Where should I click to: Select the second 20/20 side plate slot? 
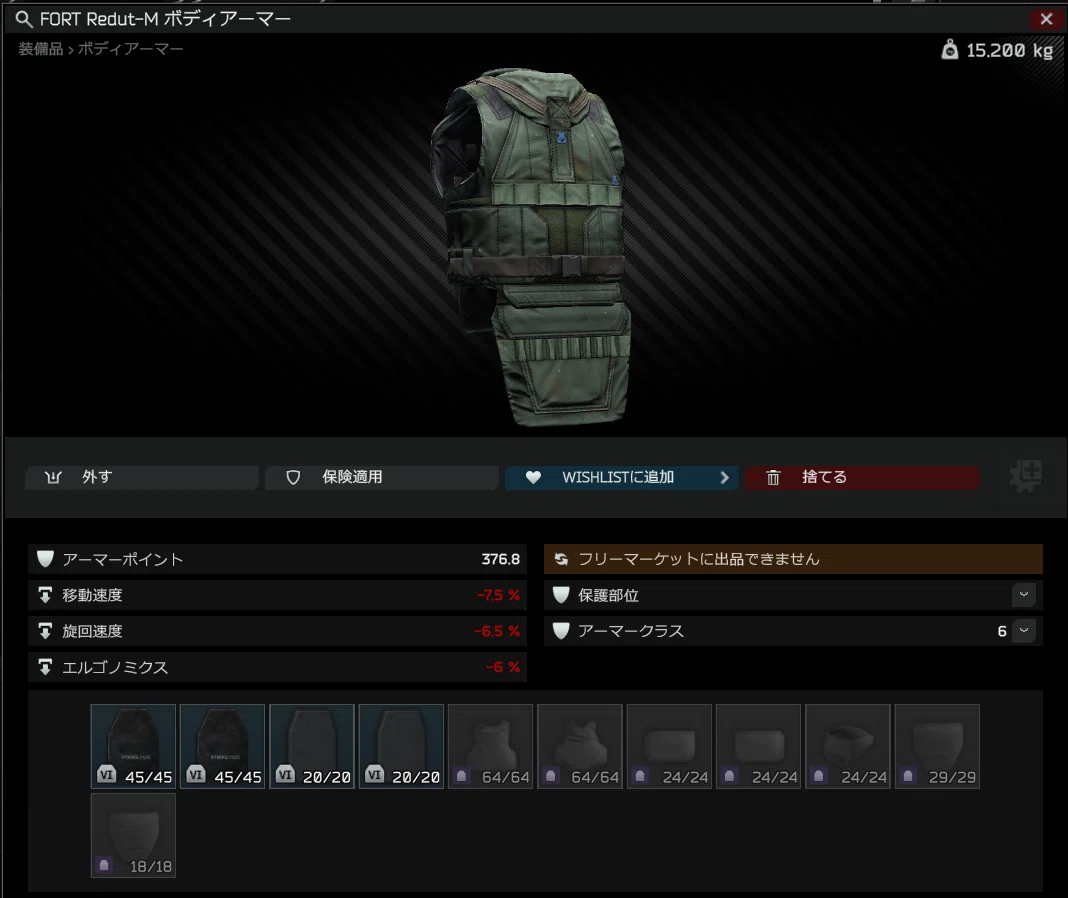pos(401,746)
